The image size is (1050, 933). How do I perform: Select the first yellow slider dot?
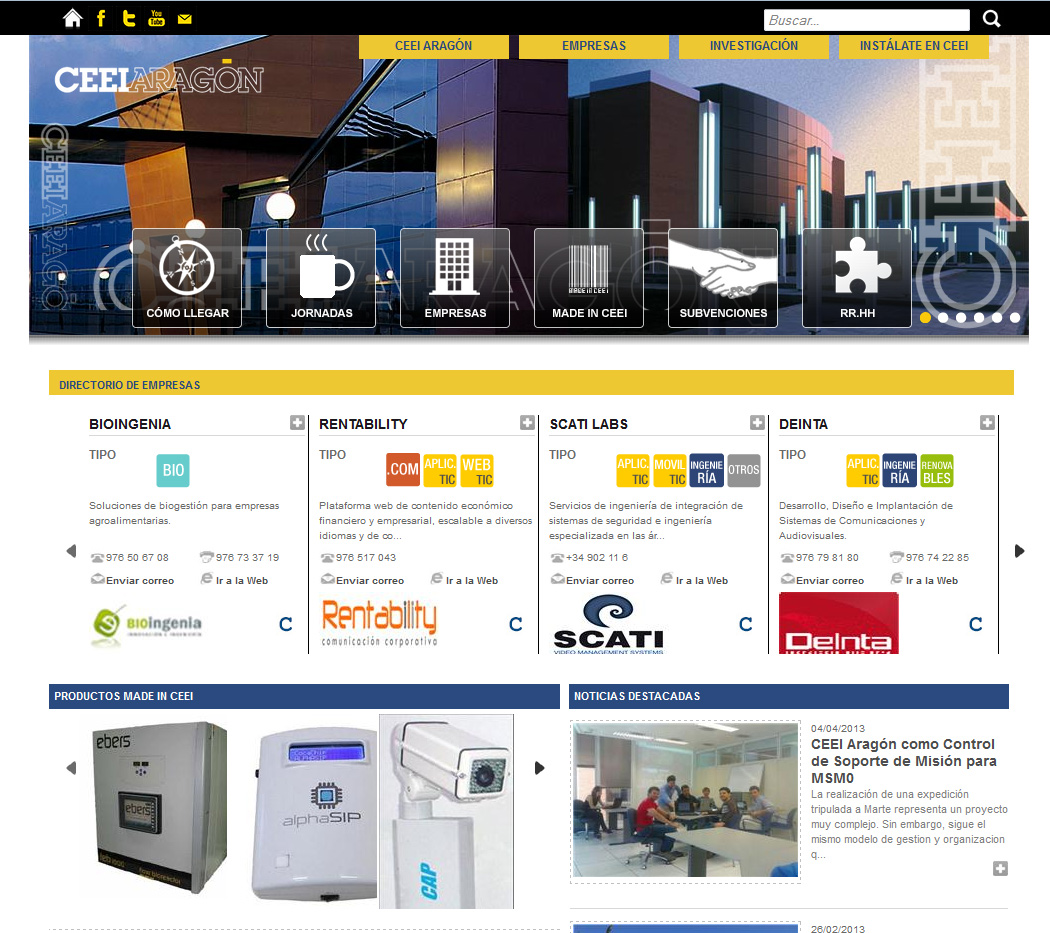tap(925, 317)
